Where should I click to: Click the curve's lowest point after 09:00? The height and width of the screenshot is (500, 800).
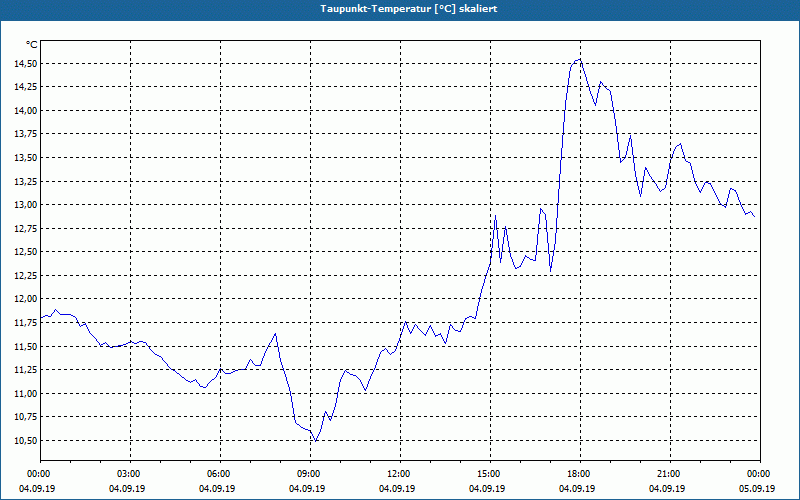pos(316,441)
